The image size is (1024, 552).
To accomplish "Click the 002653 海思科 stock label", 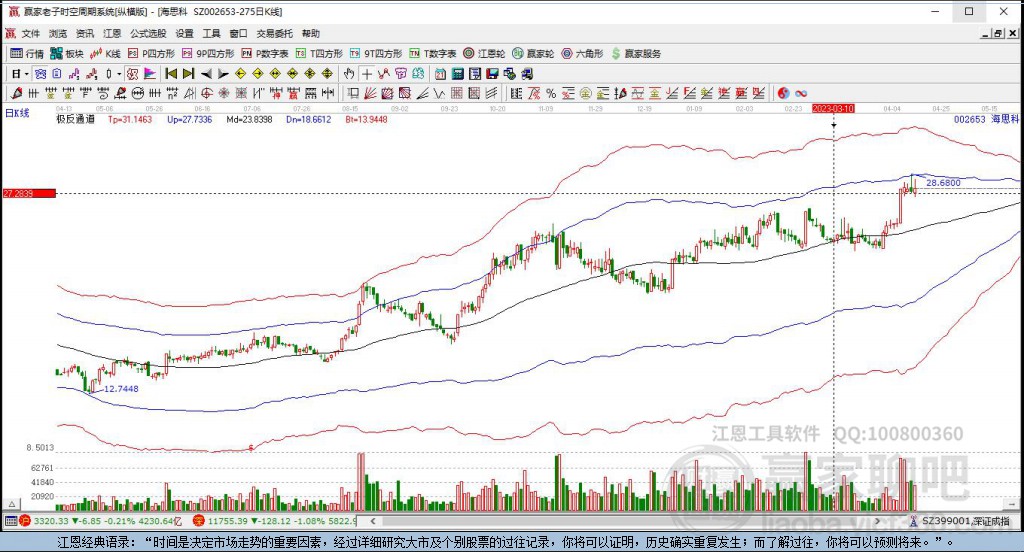I will coord(986,119).
